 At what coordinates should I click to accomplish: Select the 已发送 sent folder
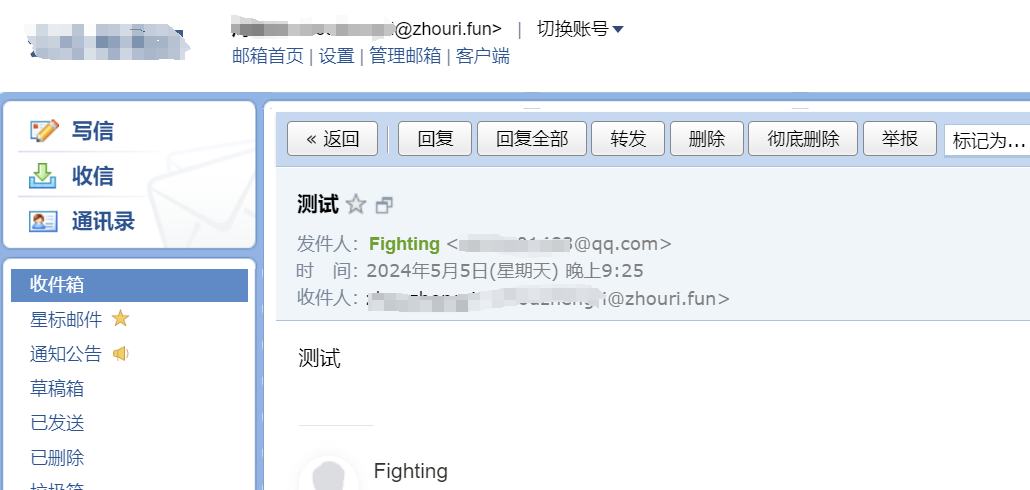(x=57, y=423)
